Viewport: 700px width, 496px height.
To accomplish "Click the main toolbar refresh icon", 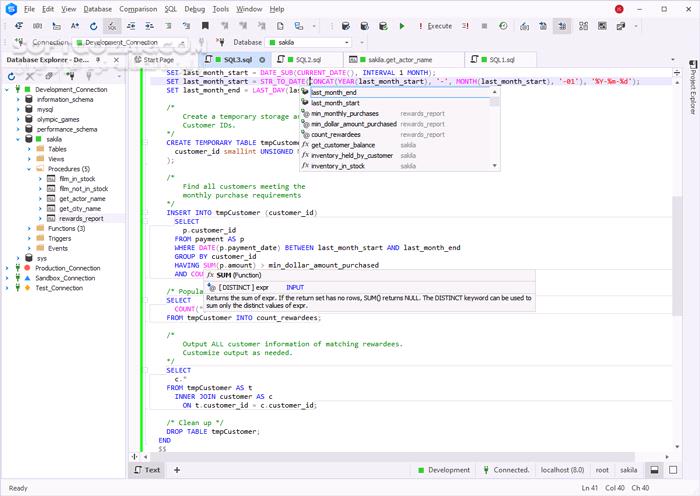I will coord(93,26).
